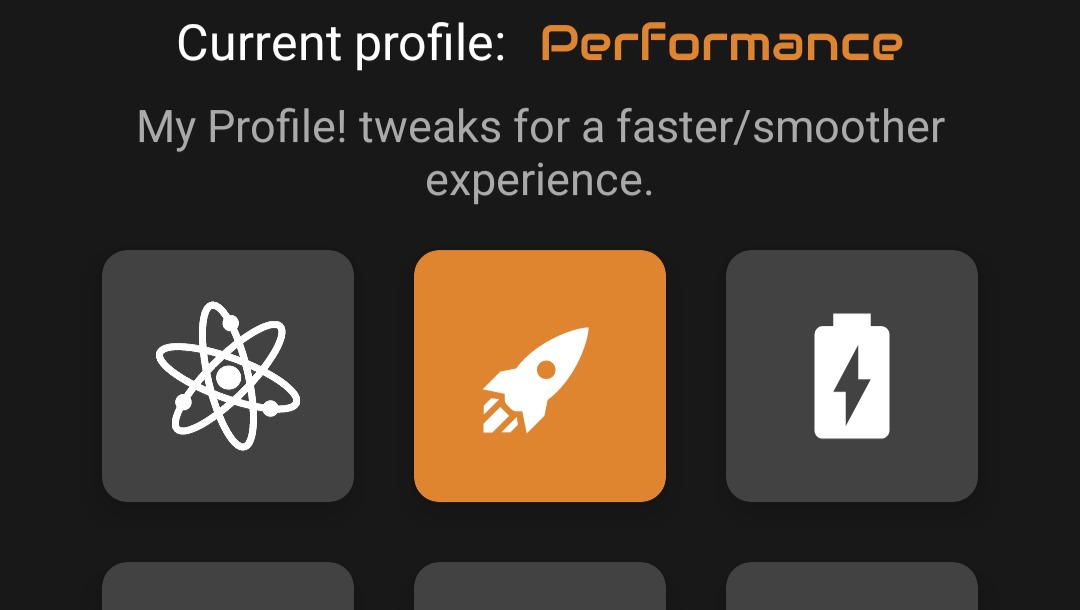Screen dimensions: 1080x610
Task: Switch to the gray atom profile tile
Action: coord(228,376)
